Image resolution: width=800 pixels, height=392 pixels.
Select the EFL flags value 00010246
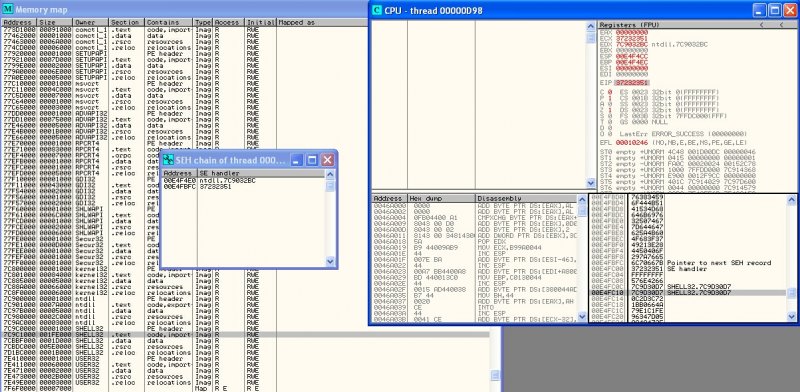click(x=632, y=143)
